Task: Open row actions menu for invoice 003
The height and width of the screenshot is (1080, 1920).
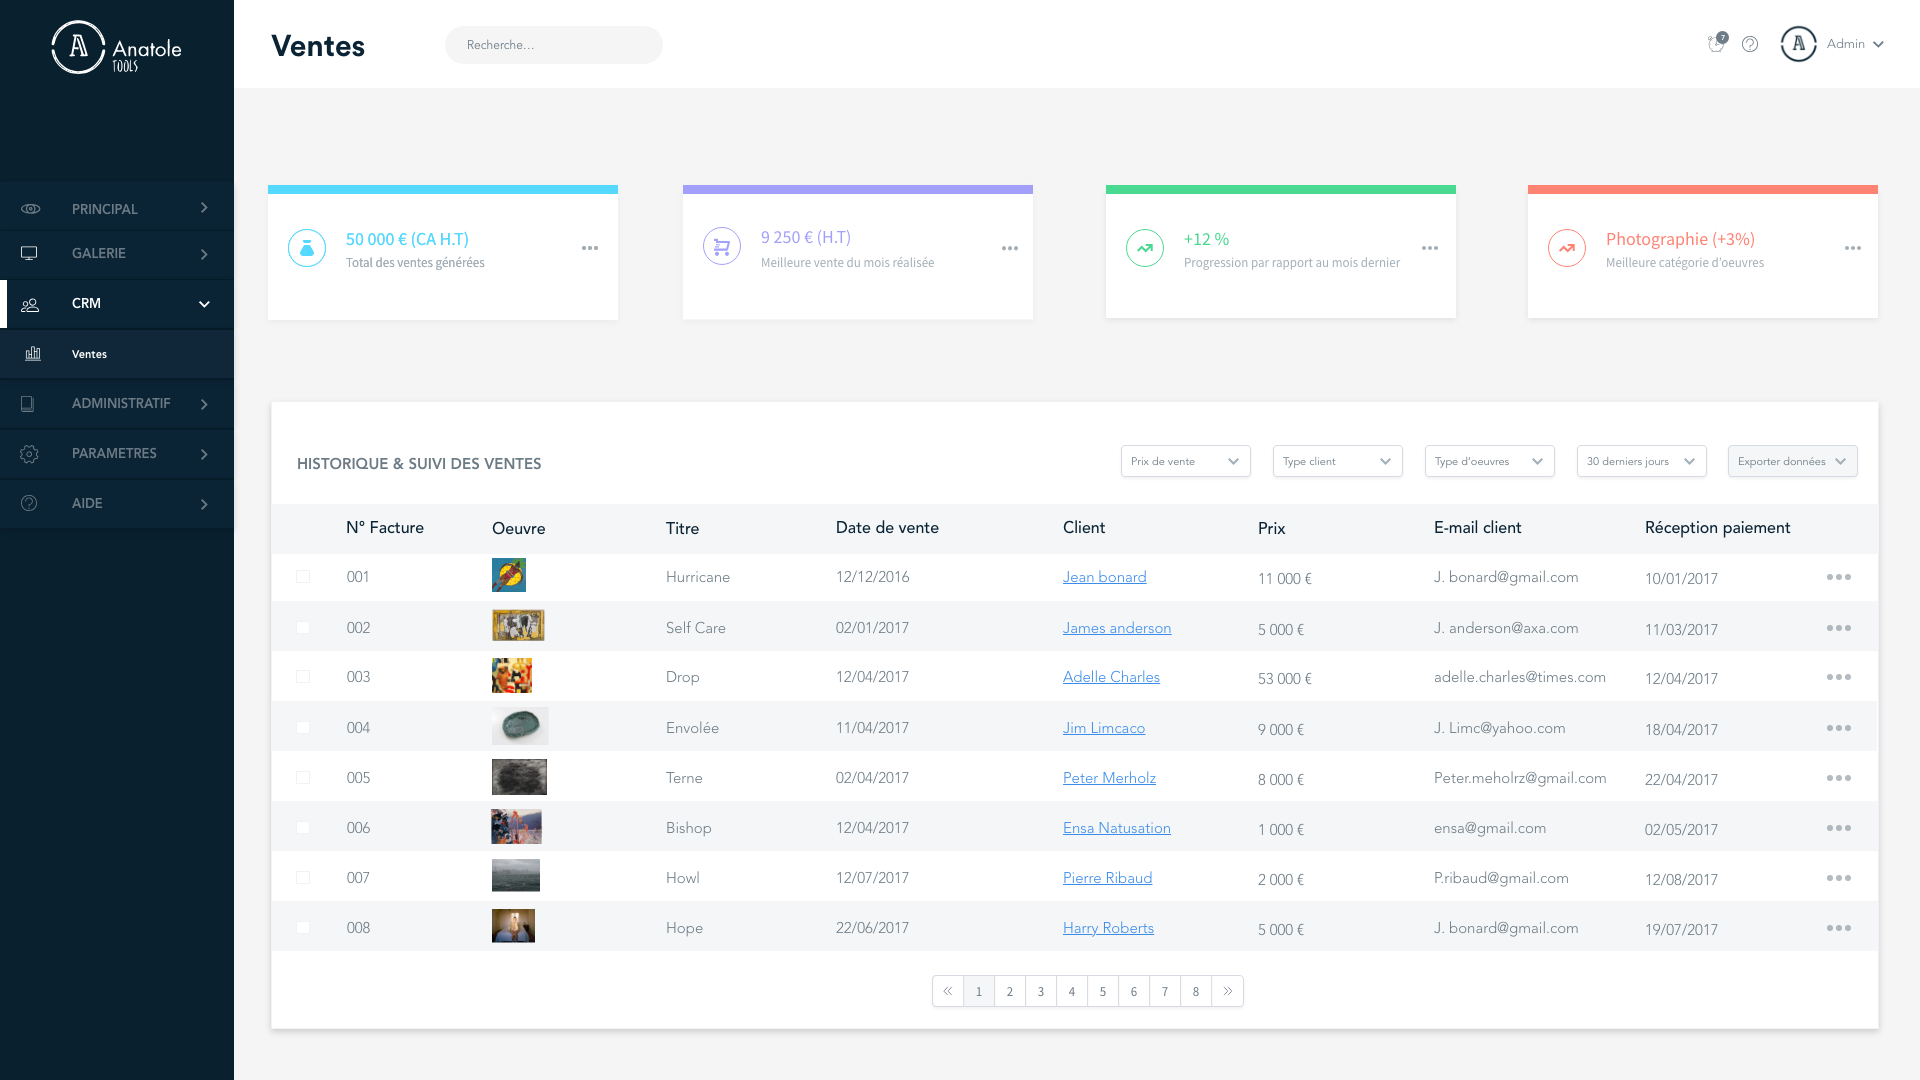Action: click(1838, 677)
